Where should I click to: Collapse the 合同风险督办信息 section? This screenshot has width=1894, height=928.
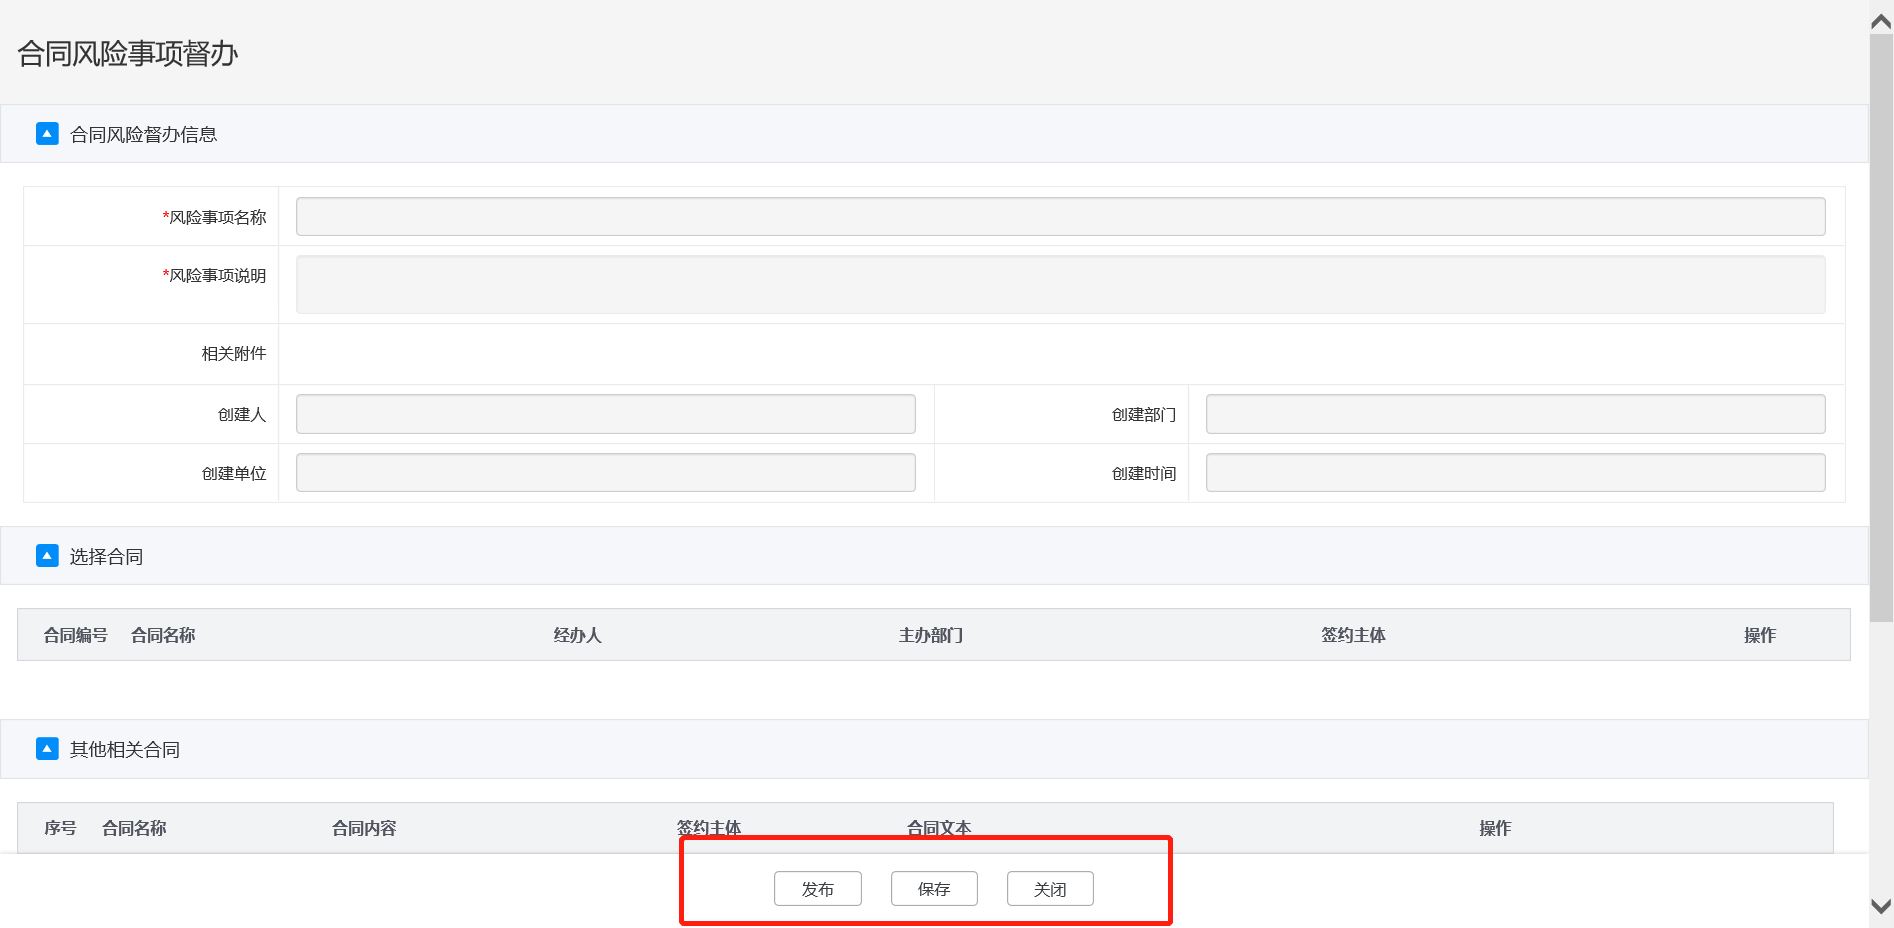point(47,134)
